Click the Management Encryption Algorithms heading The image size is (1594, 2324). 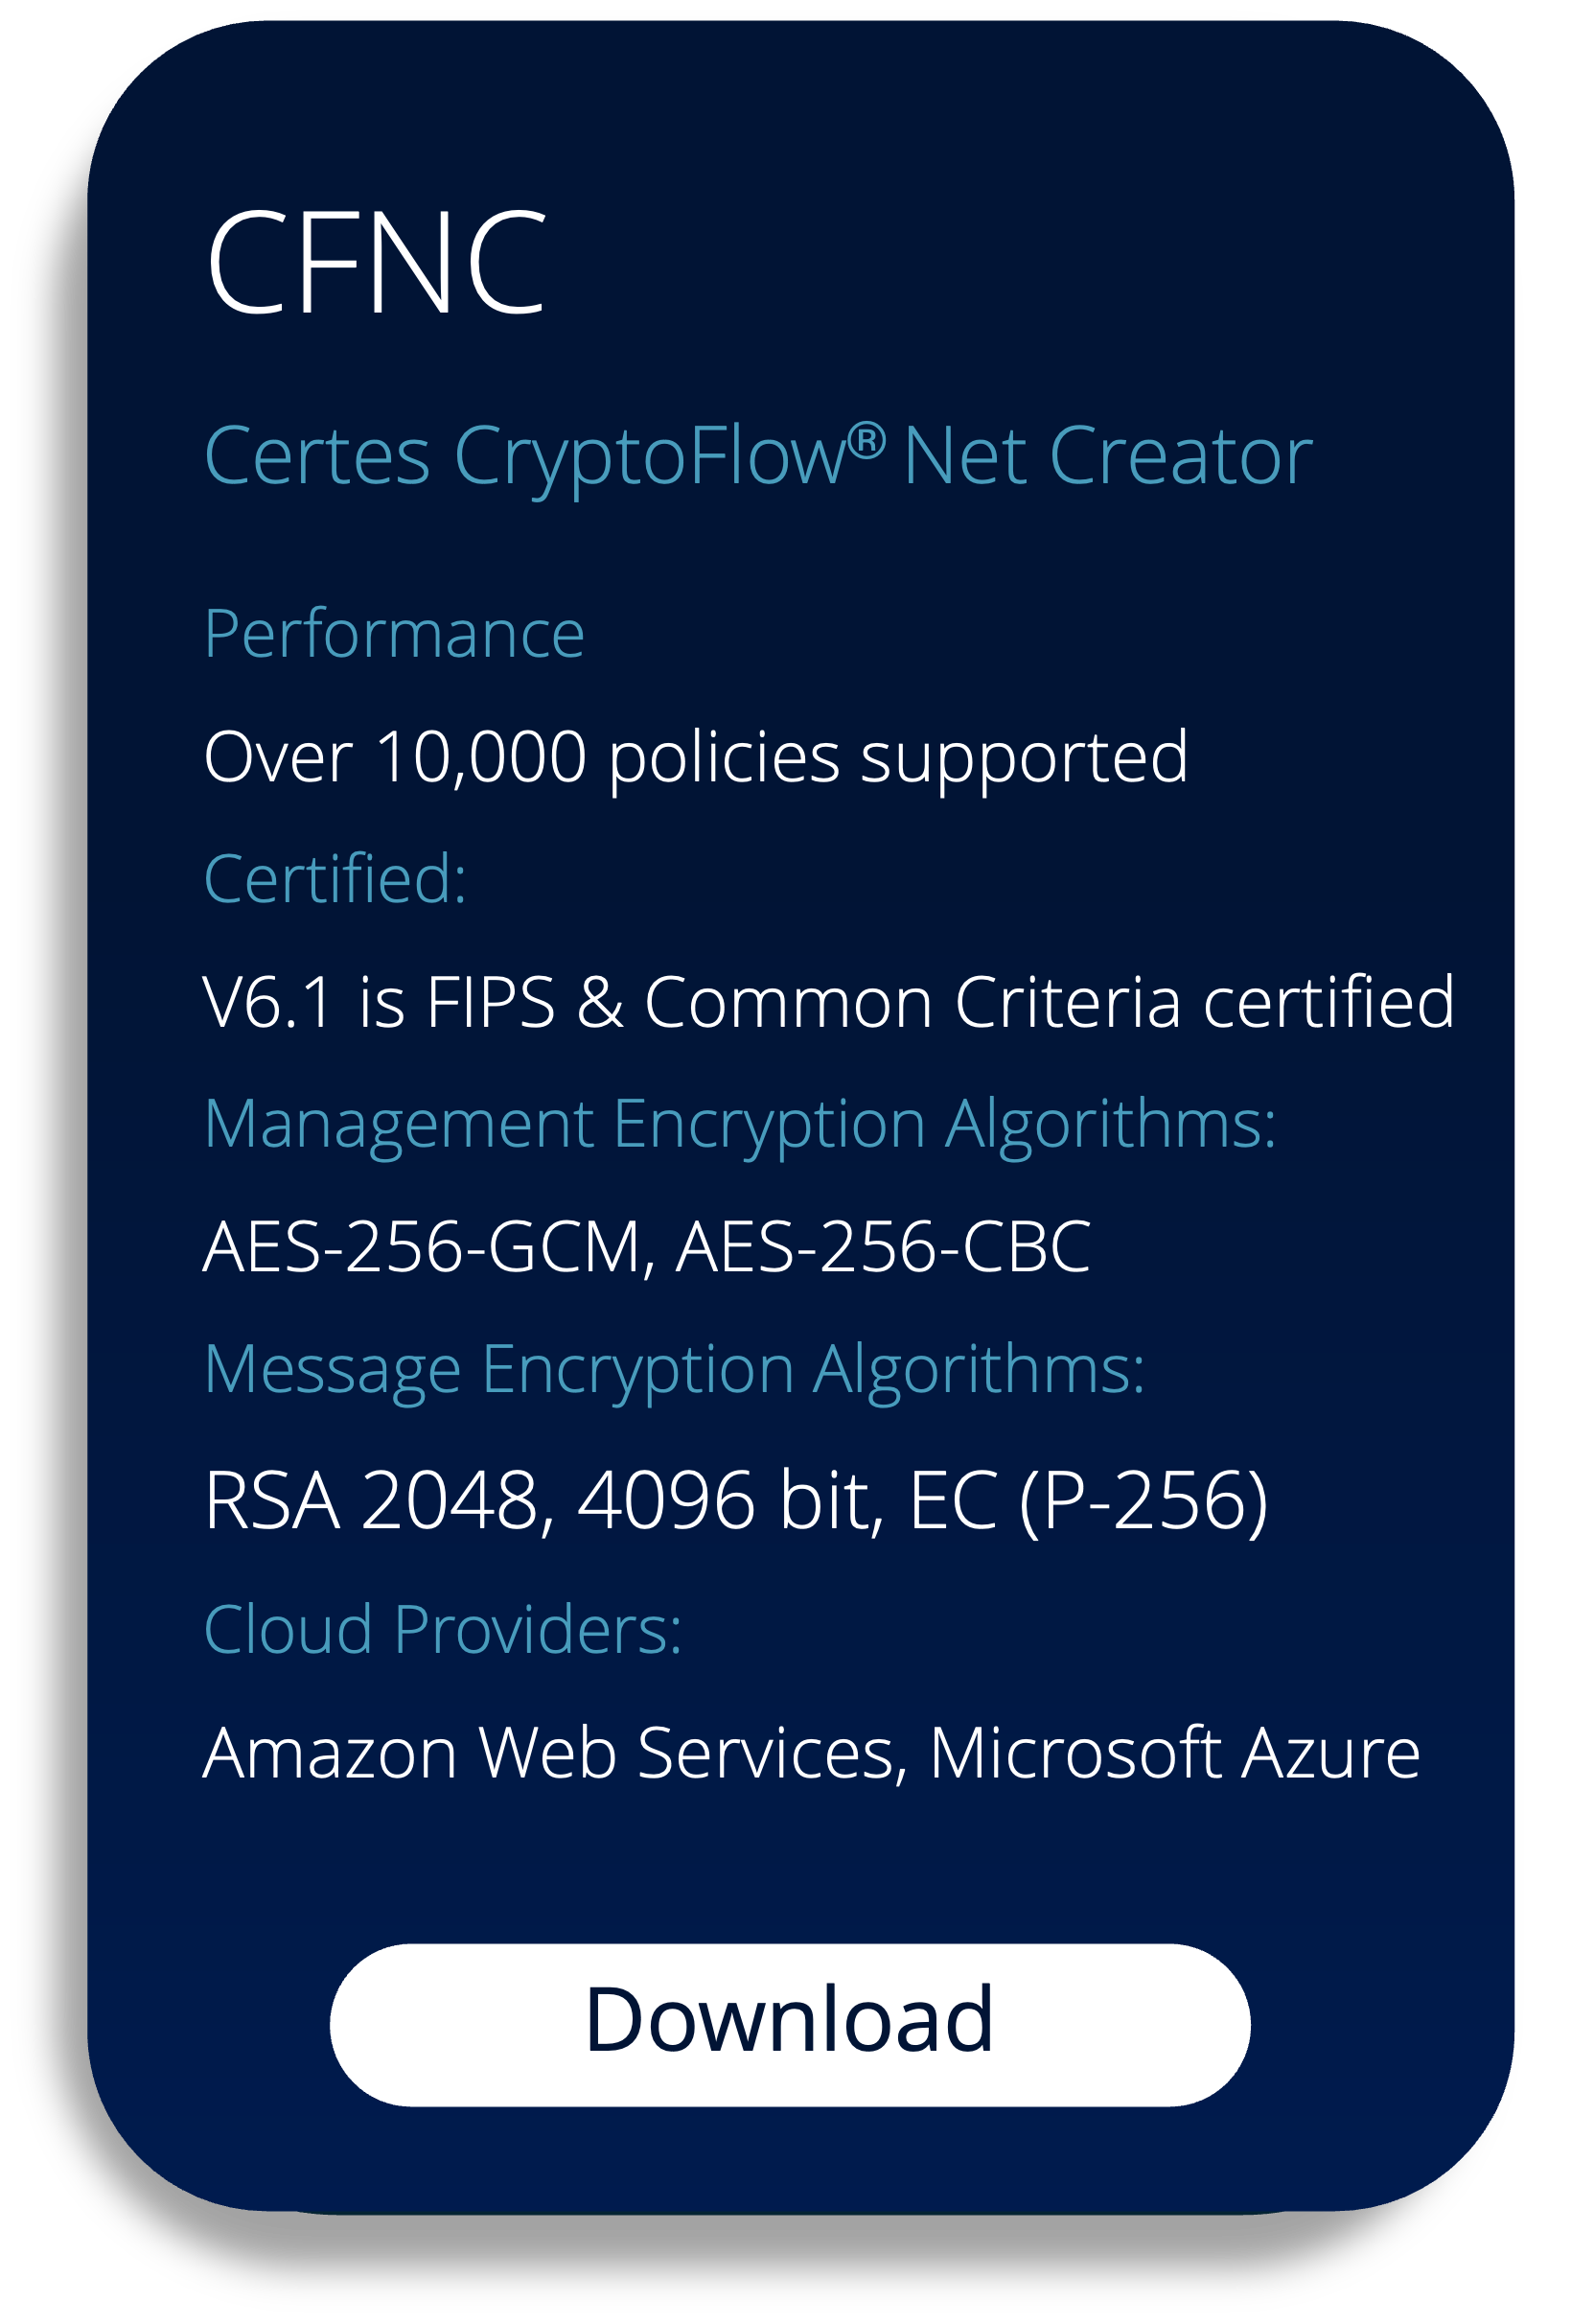[740, 1127]
